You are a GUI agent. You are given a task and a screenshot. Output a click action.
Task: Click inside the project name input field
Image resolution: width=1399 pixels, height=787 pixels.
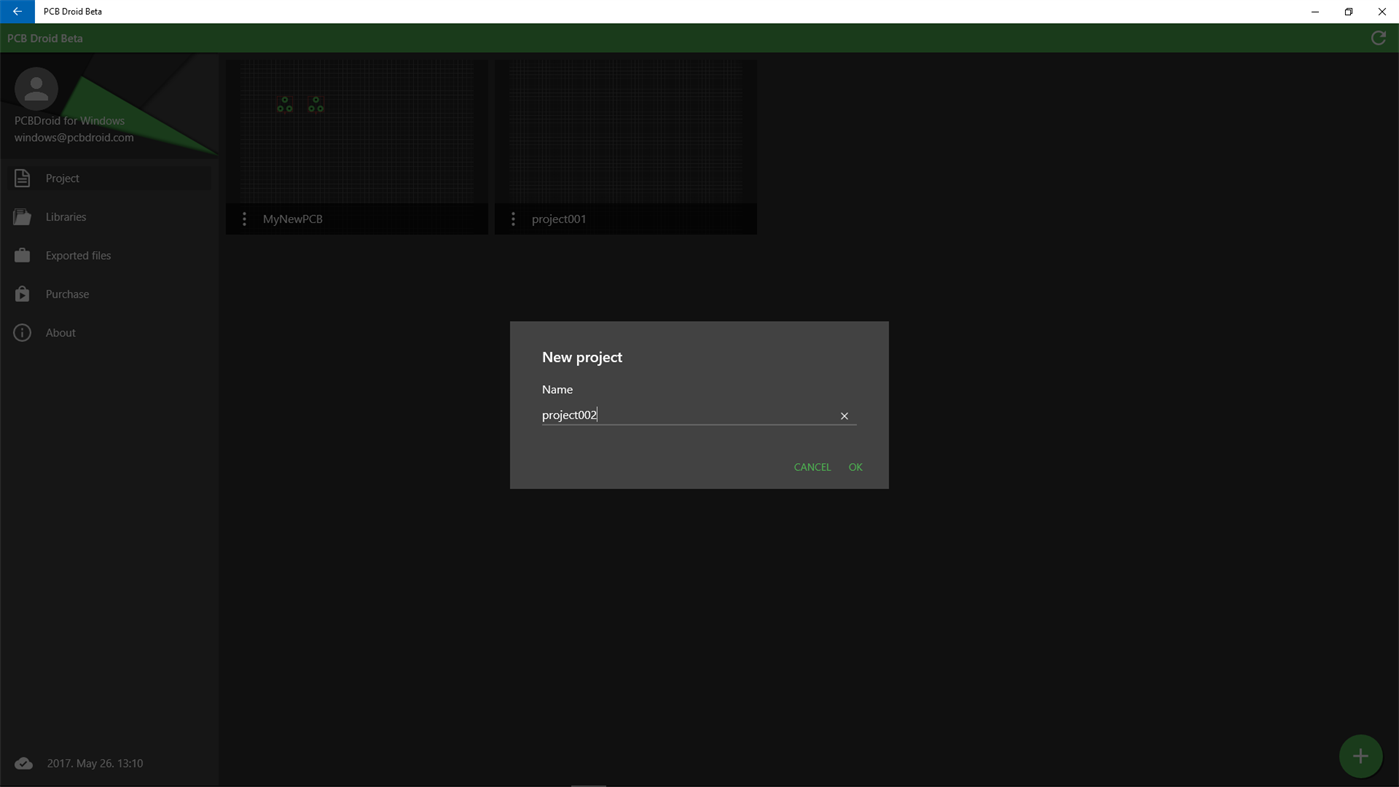(690, 414)
